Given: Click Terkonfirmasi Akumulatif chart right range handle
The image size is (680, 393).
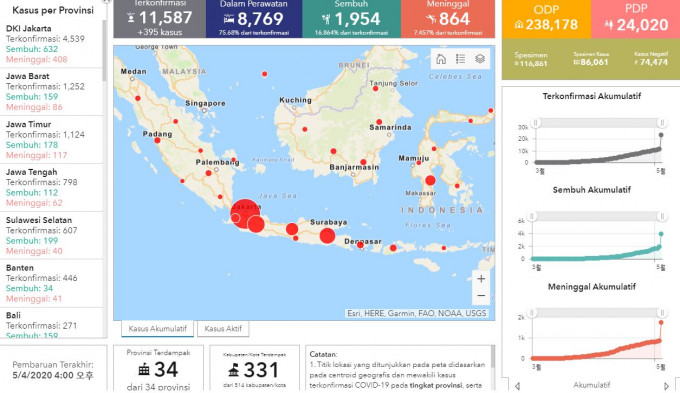Looking at the screenshot, I should [662, 123].
